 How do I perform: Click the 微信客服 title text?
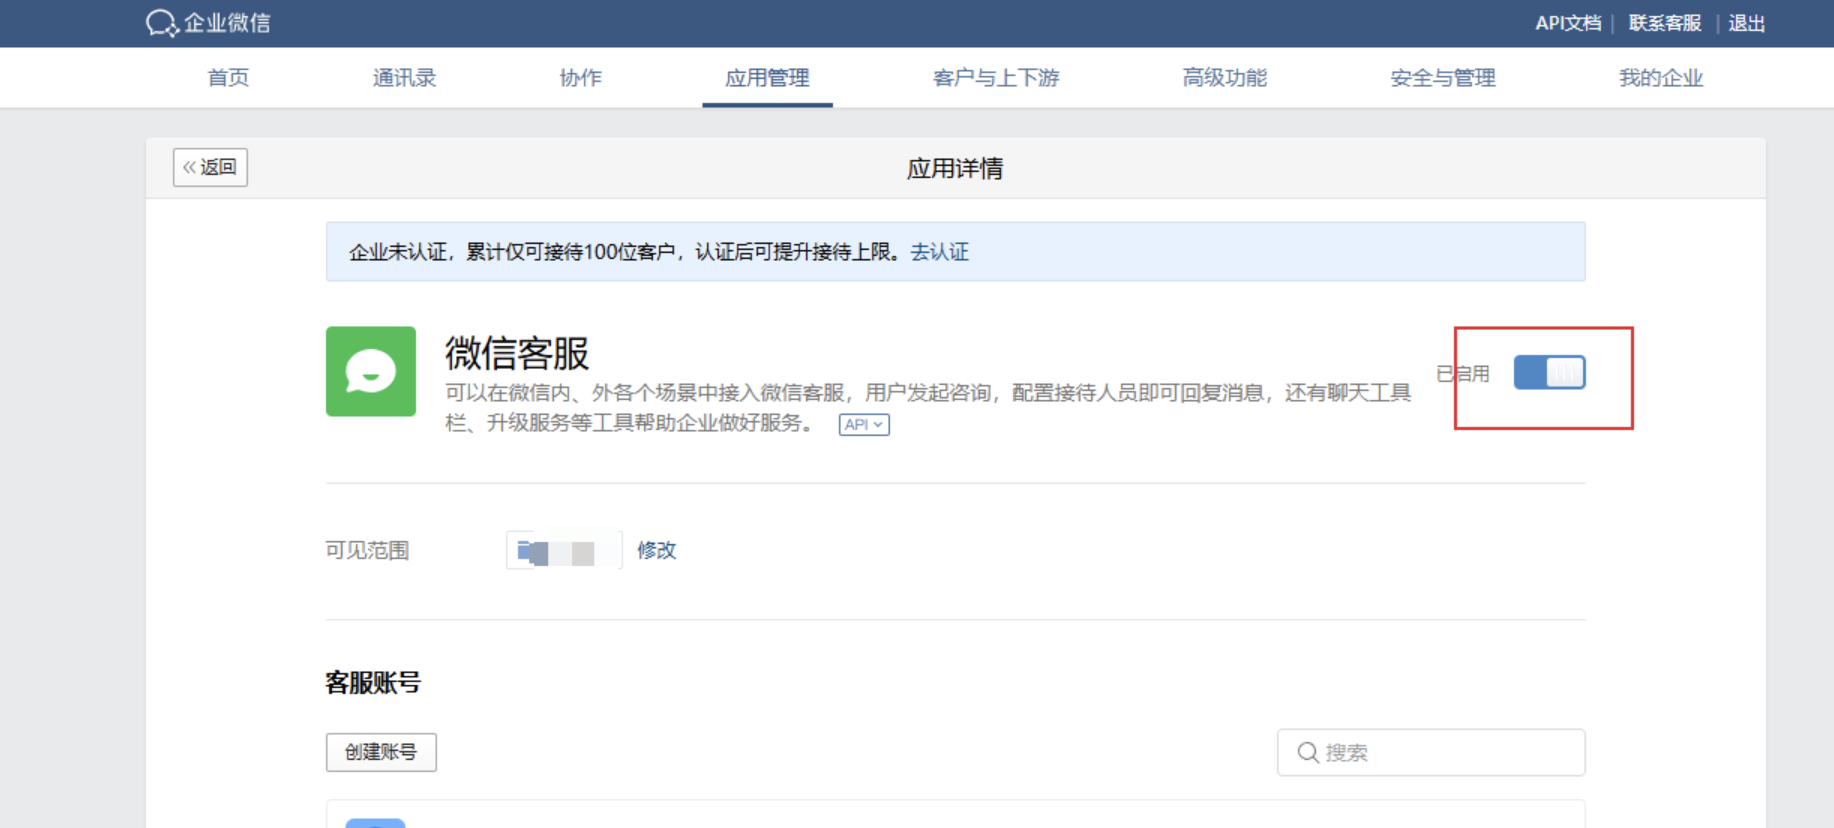[517, 353]
